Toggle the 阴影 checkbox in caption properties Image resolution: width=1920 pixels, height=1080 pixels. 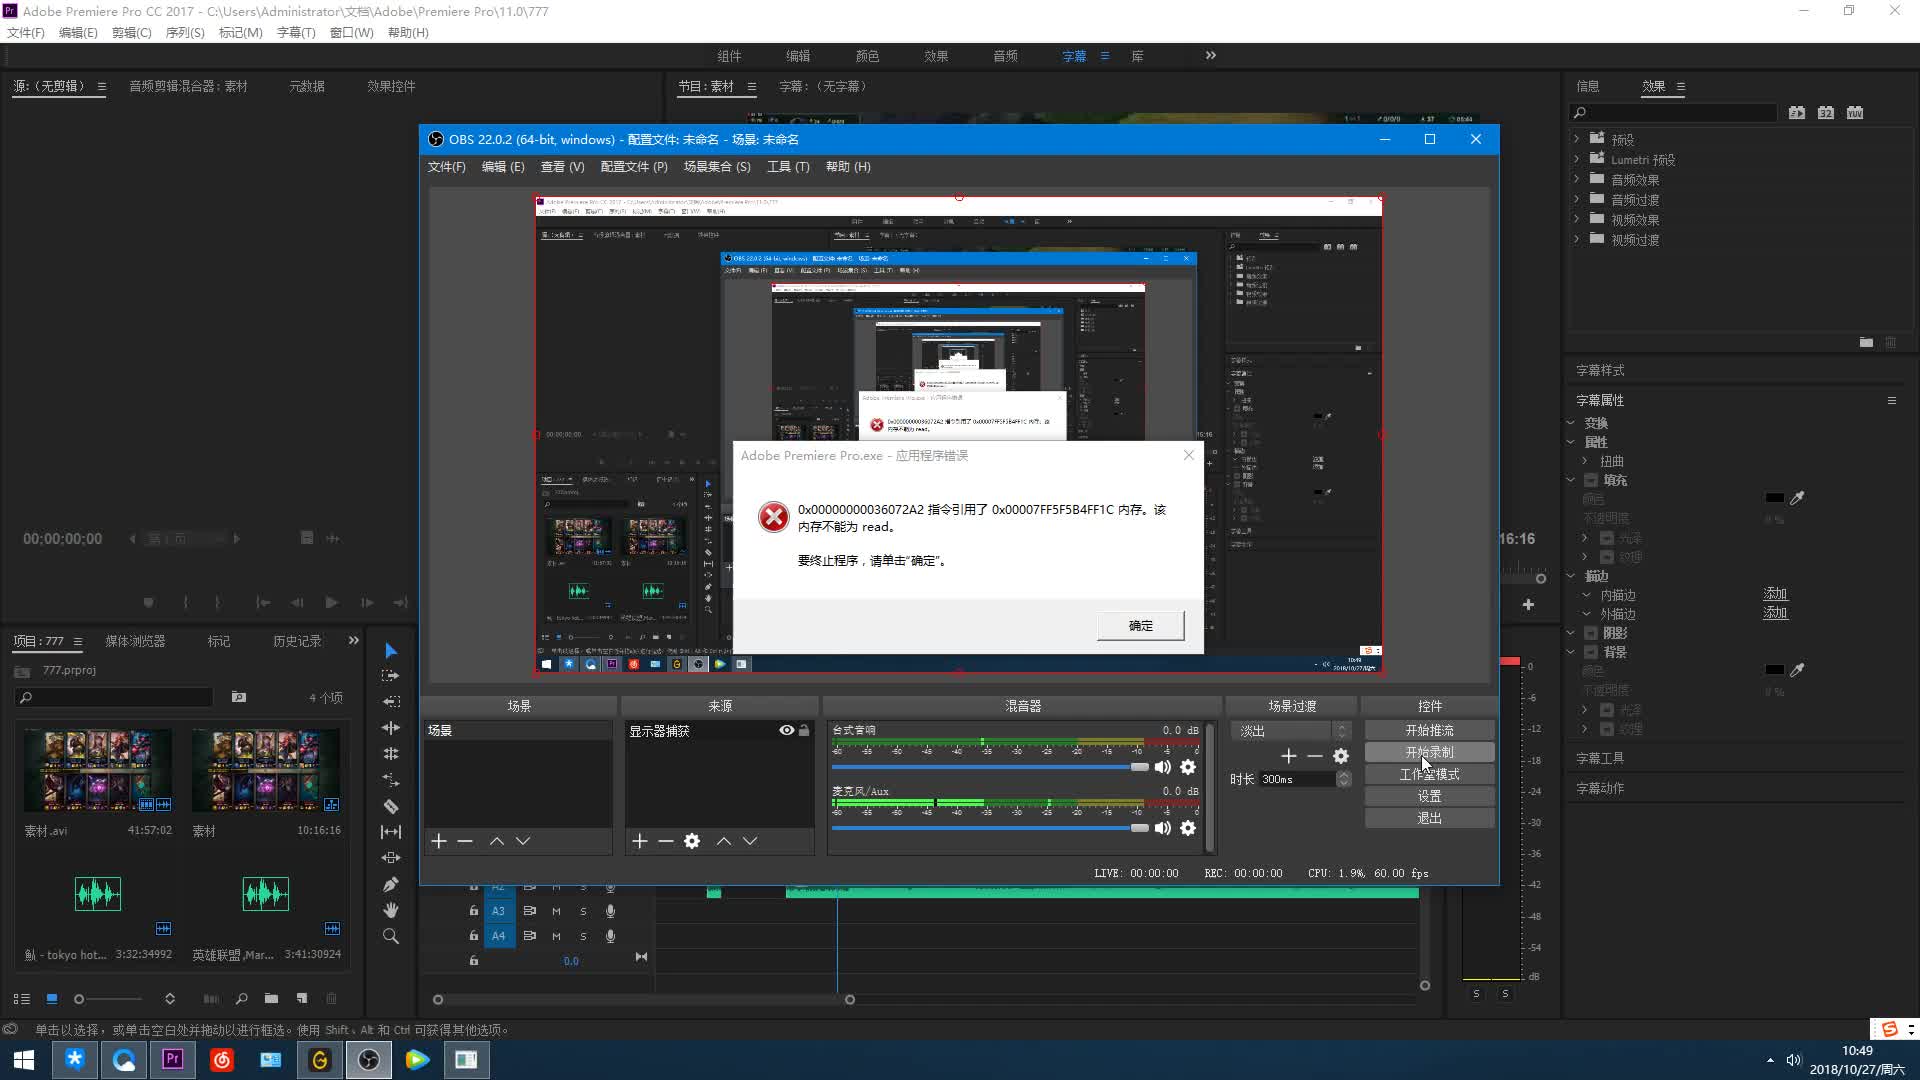[1591, 633]
